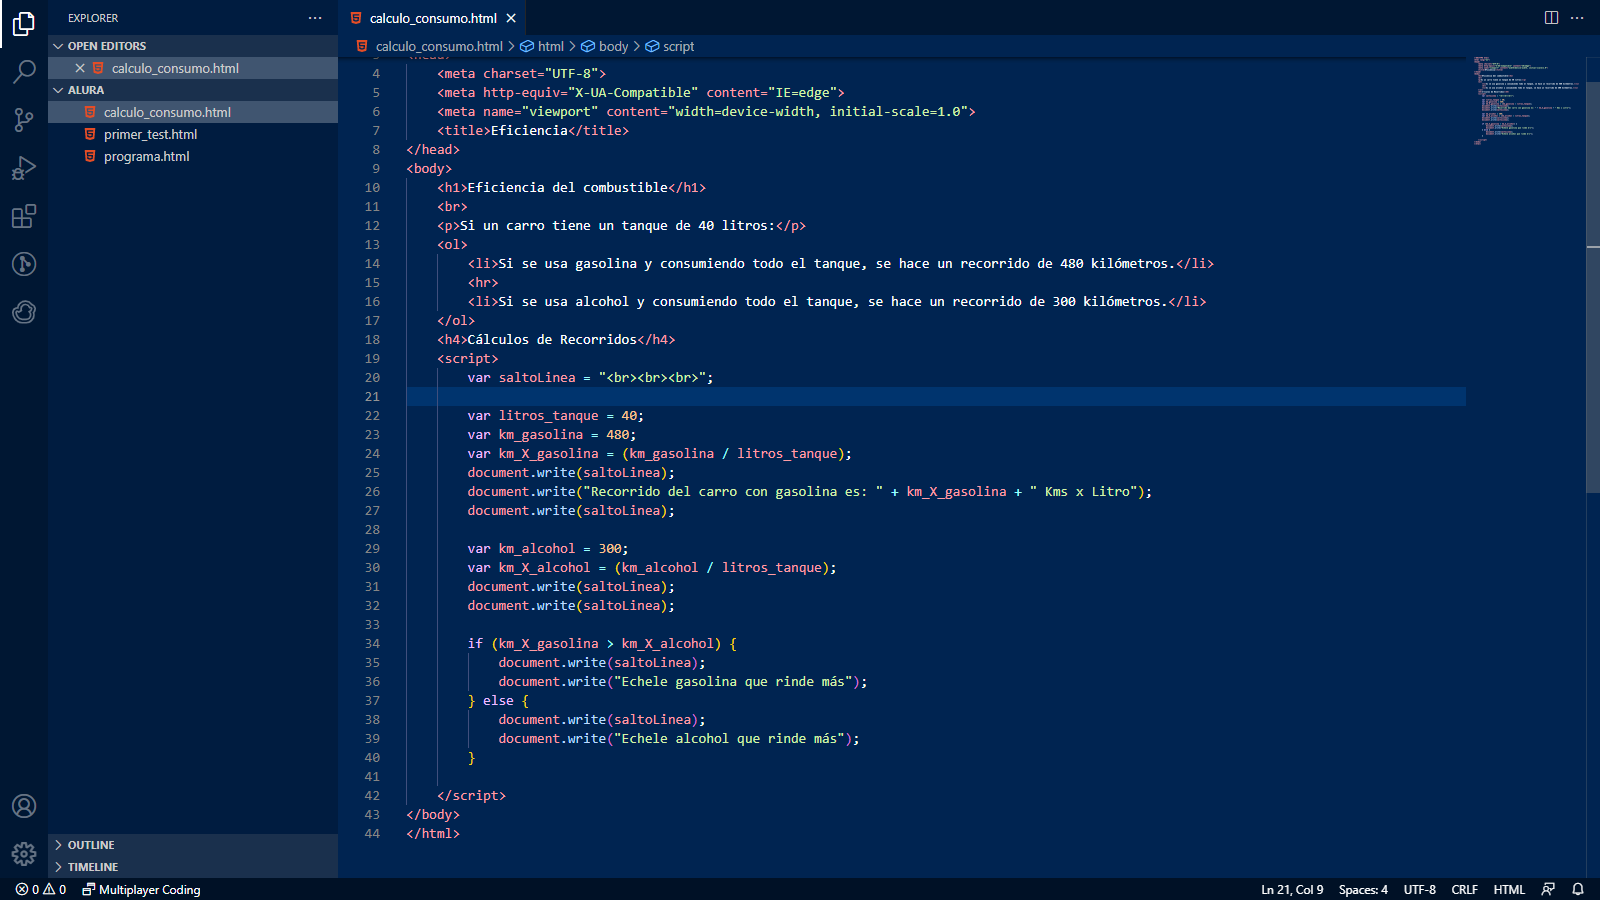This screenshot has width=1600, height=900.
Task: Click 'km_alcohol' declaration on line 29
Action: pos(537,548)
